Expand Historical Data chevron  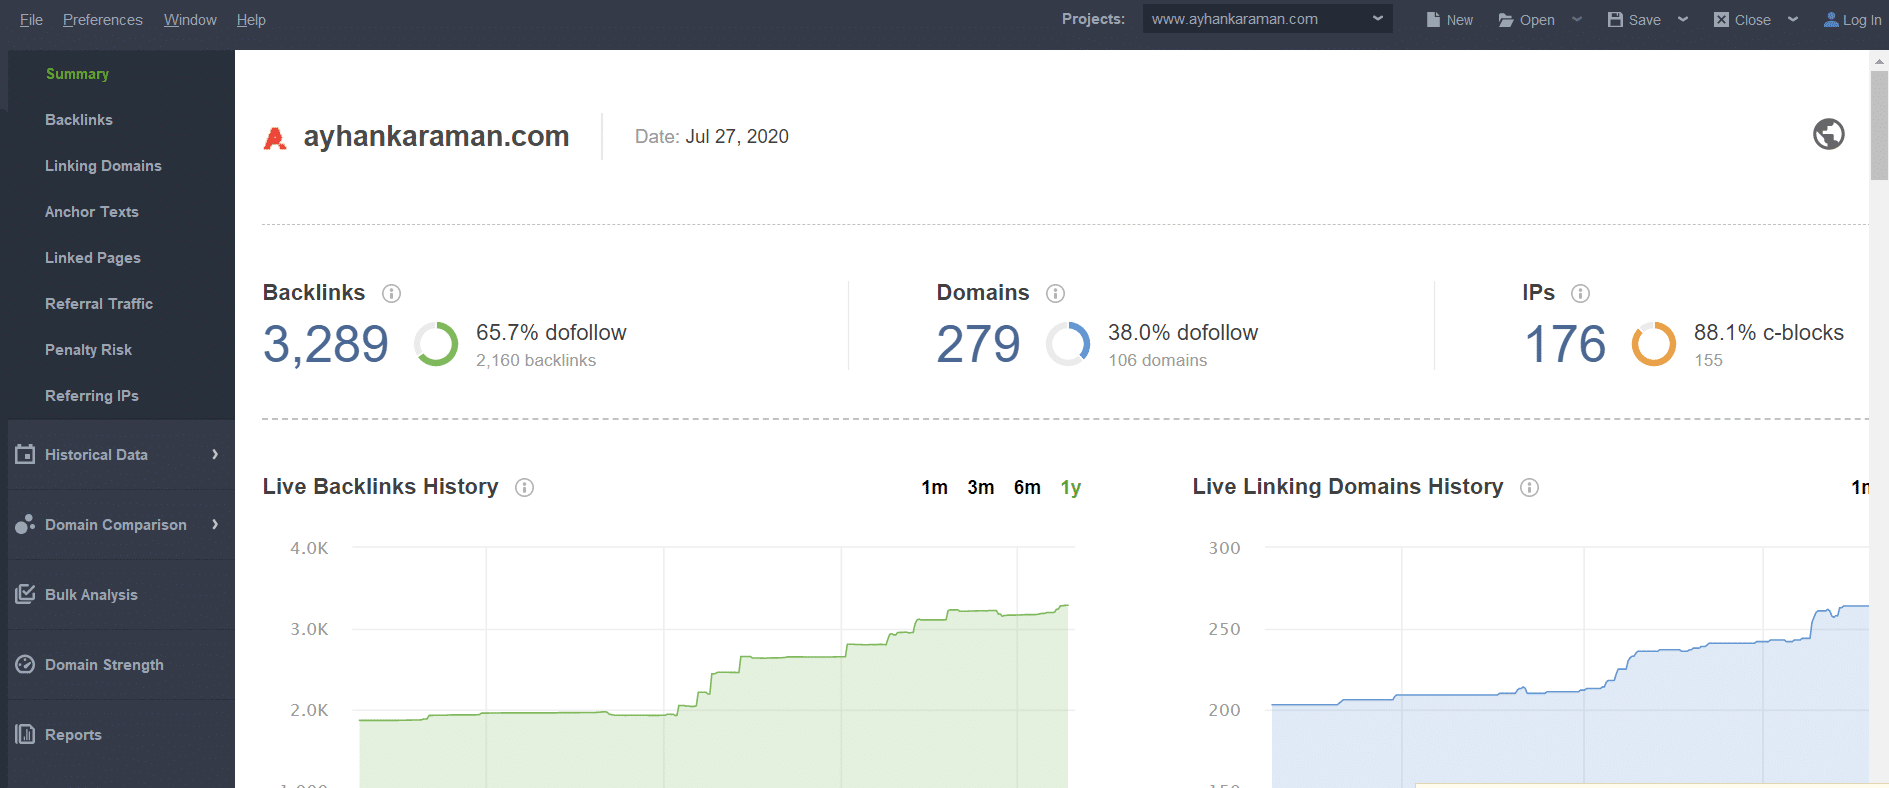(x=215, y=454)
